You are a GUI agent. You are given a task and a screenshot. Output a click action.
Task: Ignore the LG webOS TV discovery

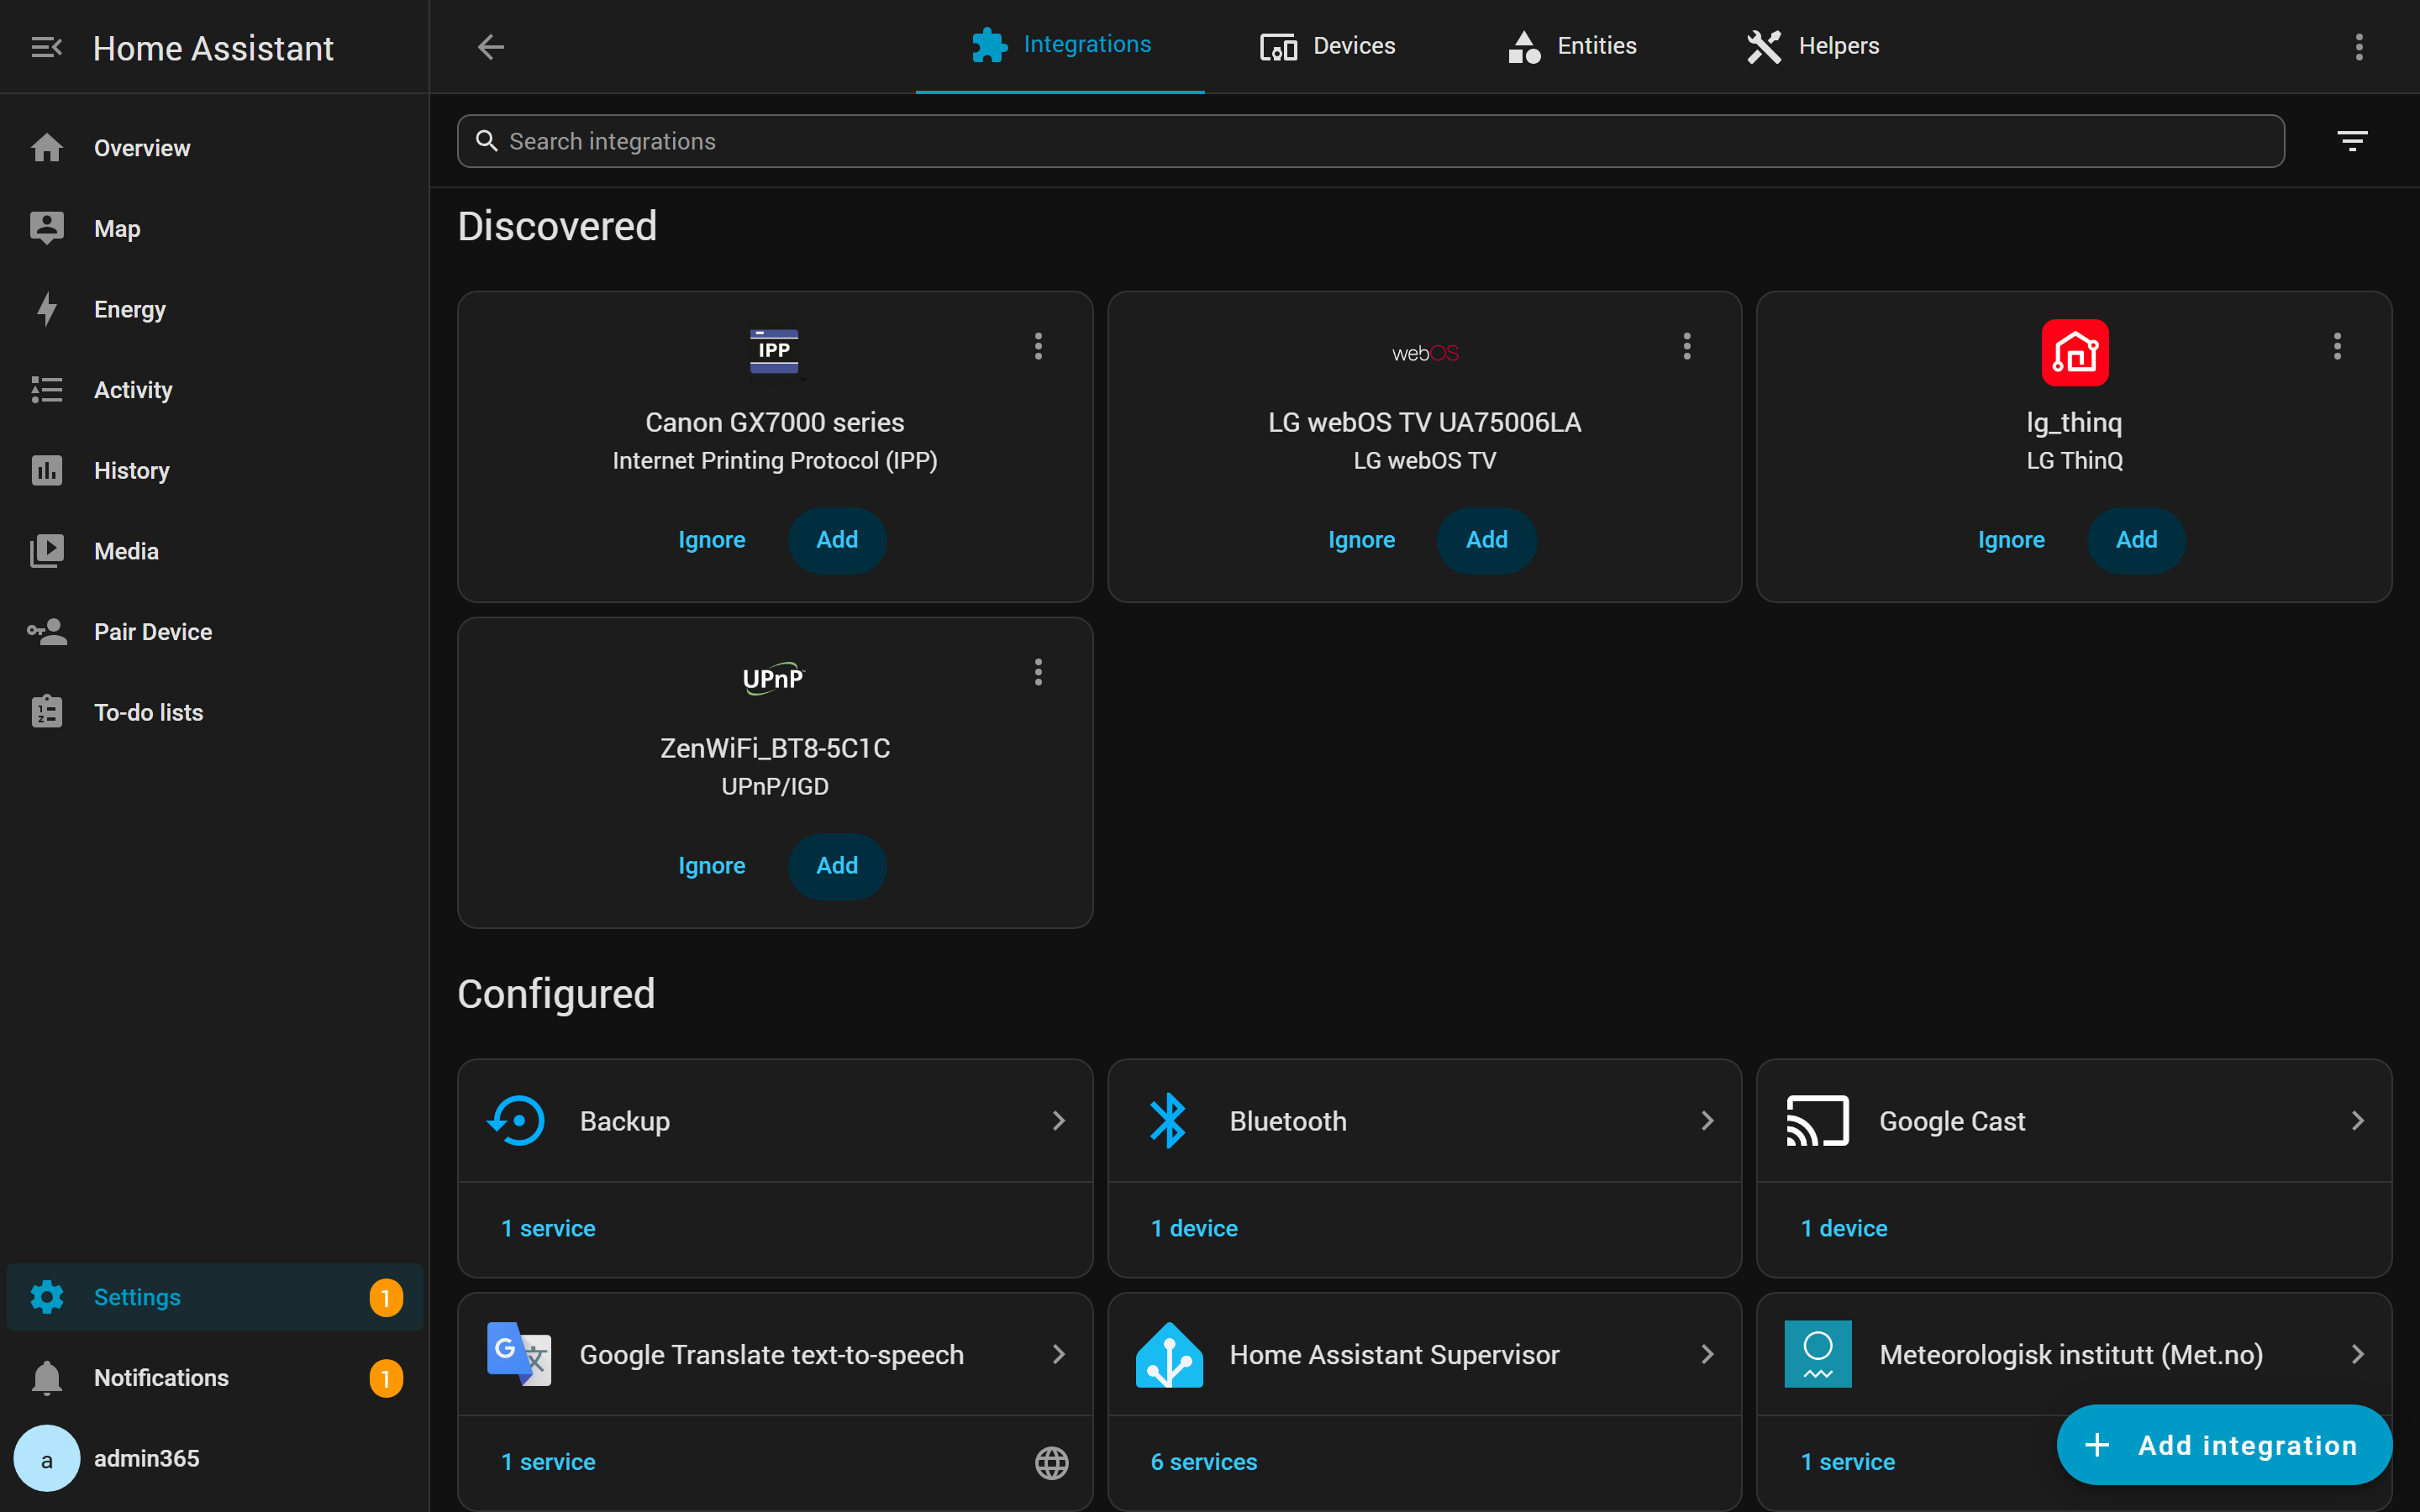[x=1361, y=540]
